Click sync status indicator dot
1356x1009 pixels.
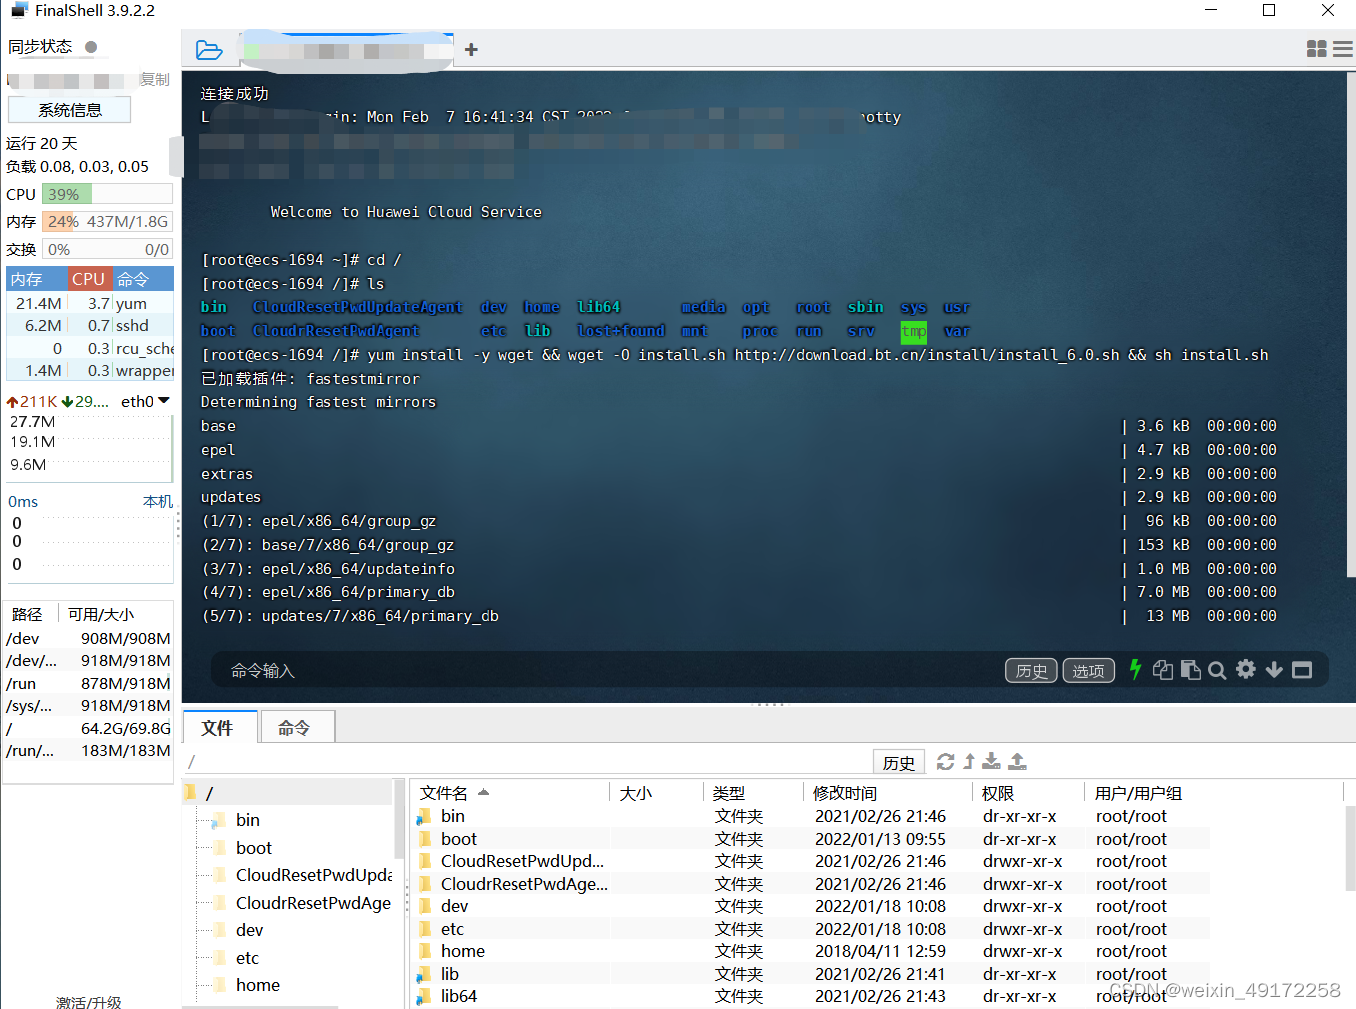[x=91, y=47]
